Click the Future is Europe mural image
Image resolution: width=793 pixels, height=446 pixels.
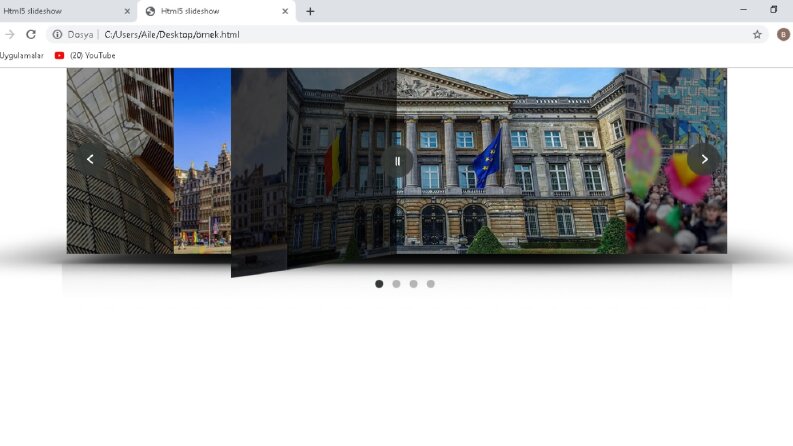click(676, 161)
